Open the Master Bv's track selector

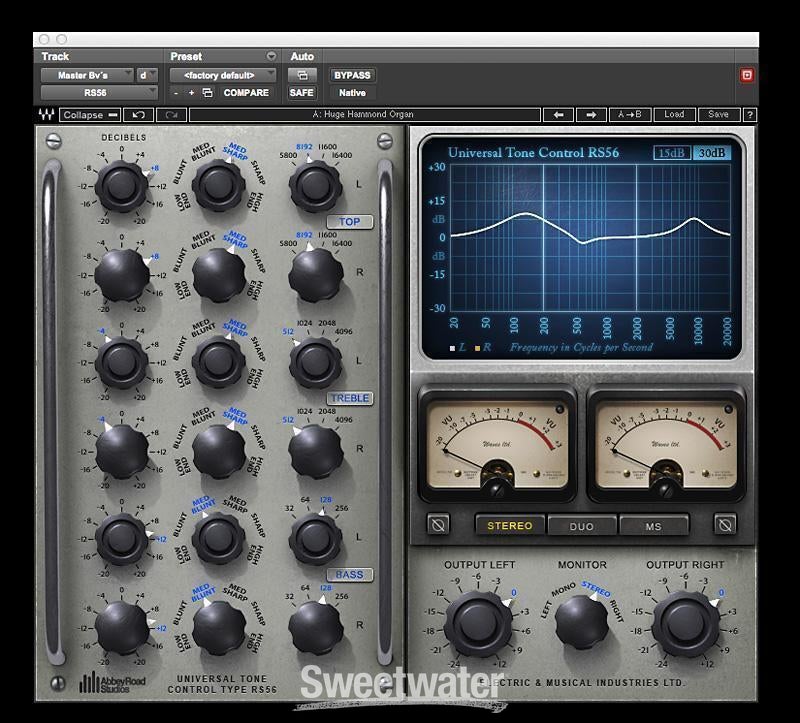87,75
